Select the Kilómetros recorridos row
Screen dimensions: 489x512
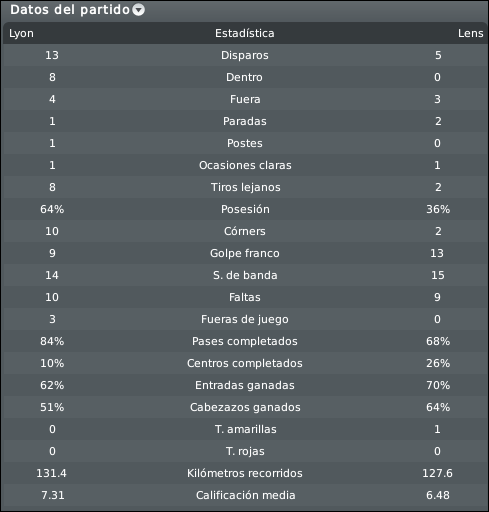245,473
